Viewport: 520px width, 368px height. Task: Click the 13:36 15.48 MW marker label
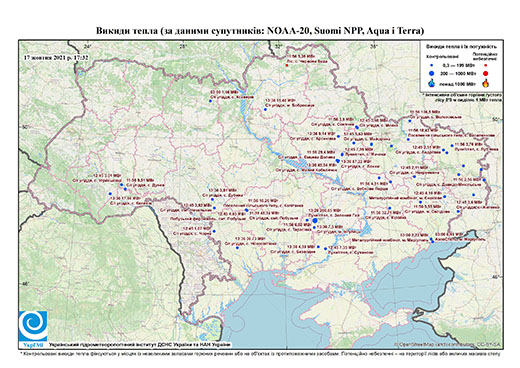click(280, 100)
